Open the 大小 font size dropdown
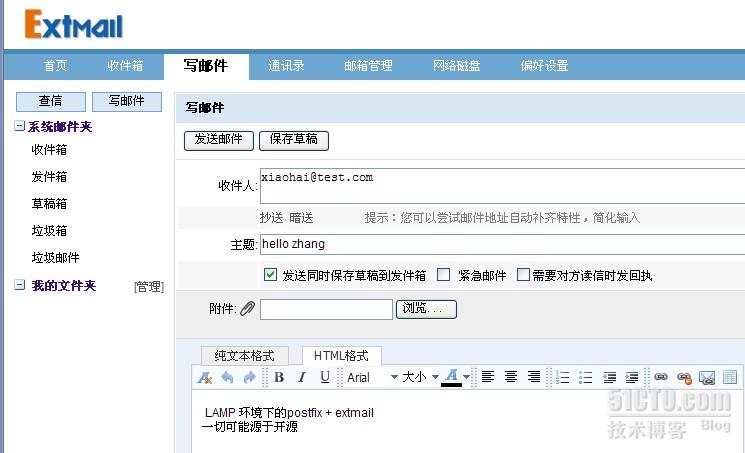Viewport: 745px width, 453px height. click(420, 377)
